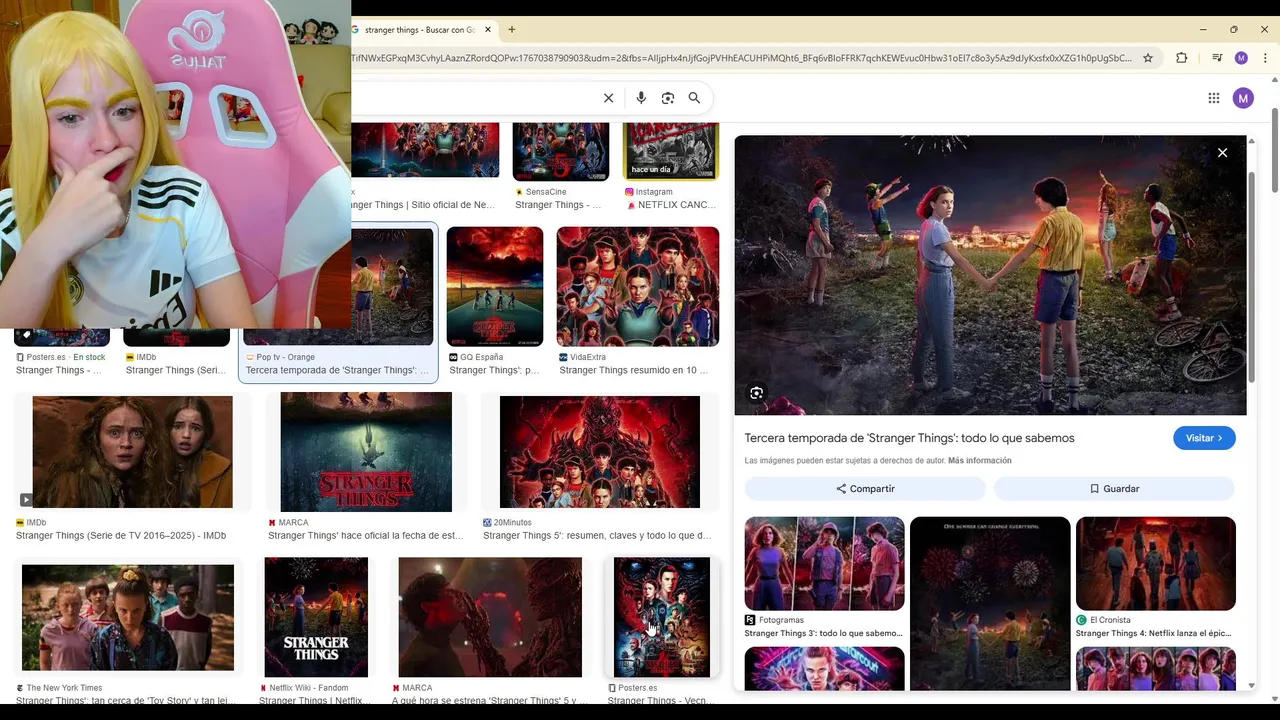Click the 'GQ España' source label
The height and width of the screenshot is (720, 1280).
point(476,357)
